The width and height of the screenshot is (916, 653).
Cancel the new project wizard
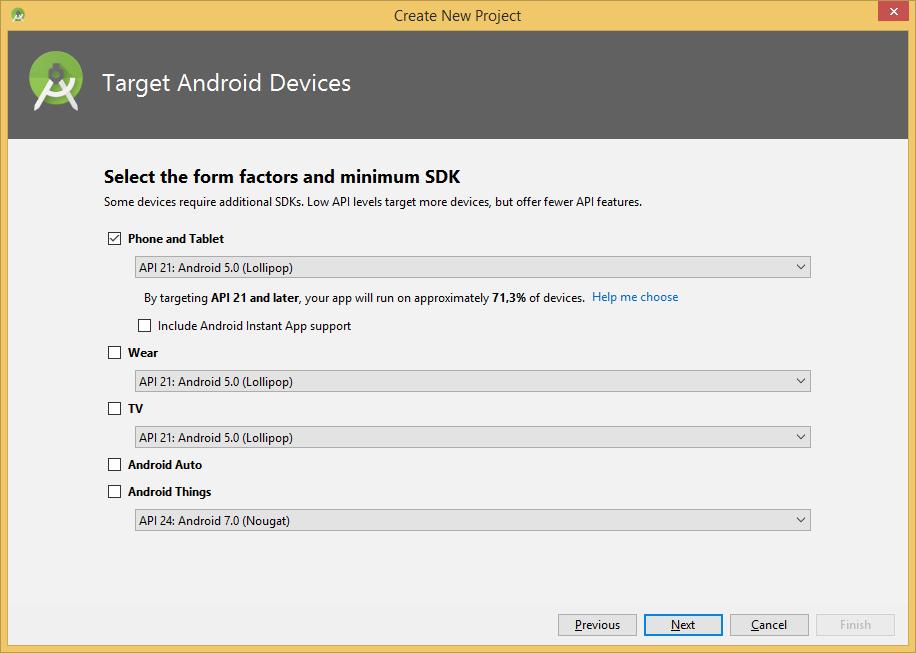[x=769, y=624]
